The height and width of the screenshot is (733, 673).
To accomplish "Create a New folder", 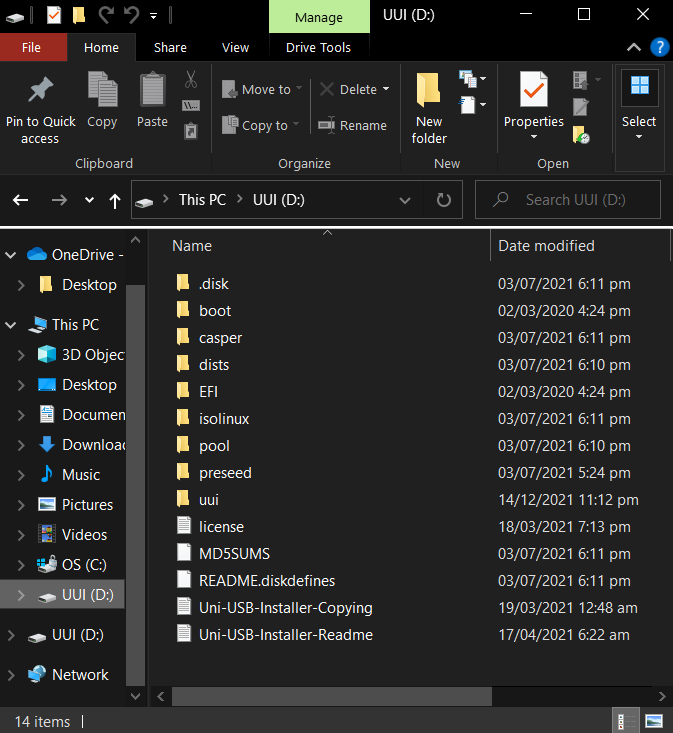I will pos(429,108).
